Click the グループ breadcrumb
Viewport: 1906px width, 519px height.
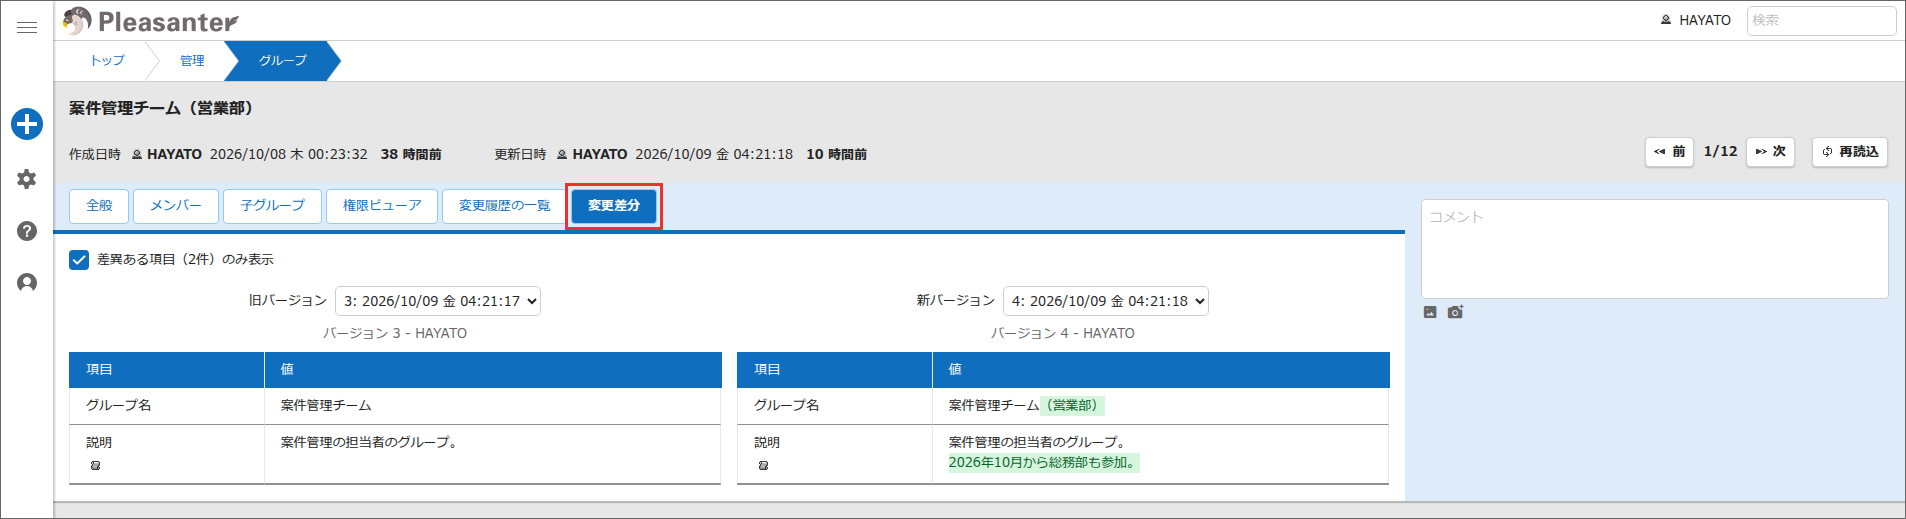[x=283, y=61]
